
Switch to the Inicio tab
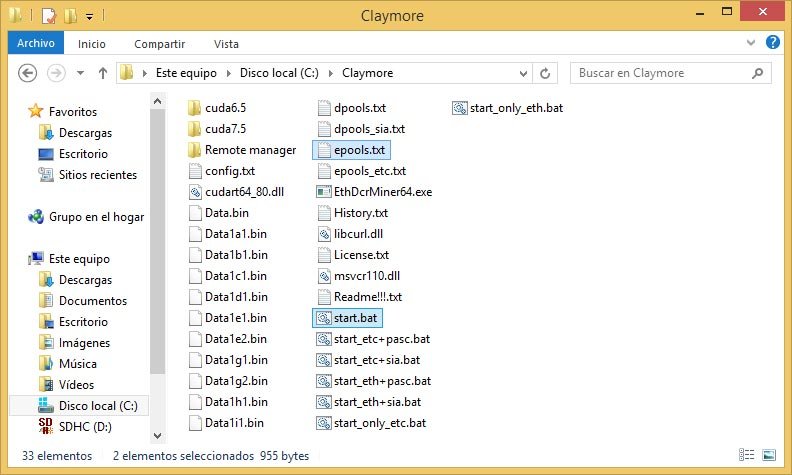pos(91,44)
